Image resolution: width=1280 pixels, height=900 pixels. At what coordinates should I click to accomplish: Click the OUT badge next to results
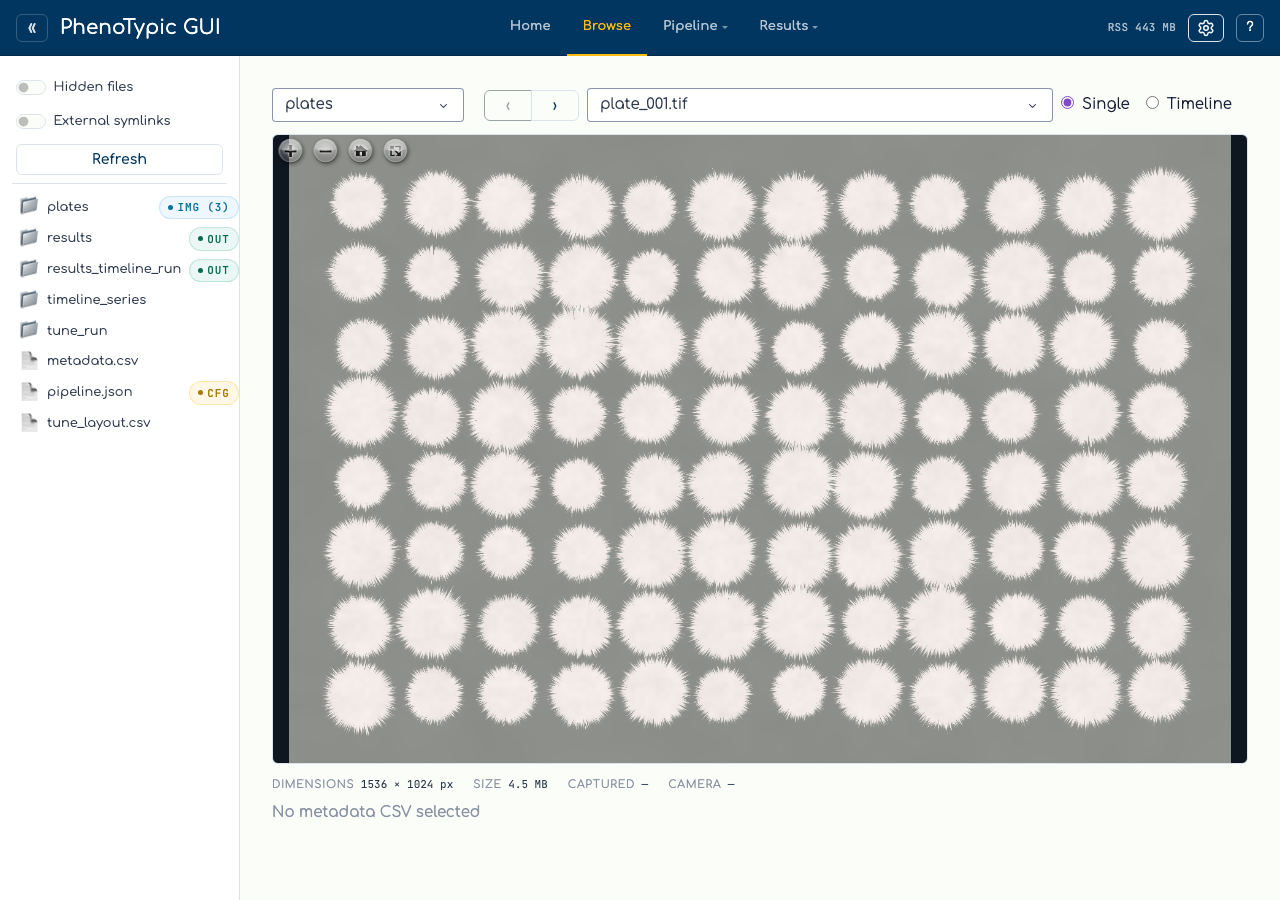[x=213, y=239]
